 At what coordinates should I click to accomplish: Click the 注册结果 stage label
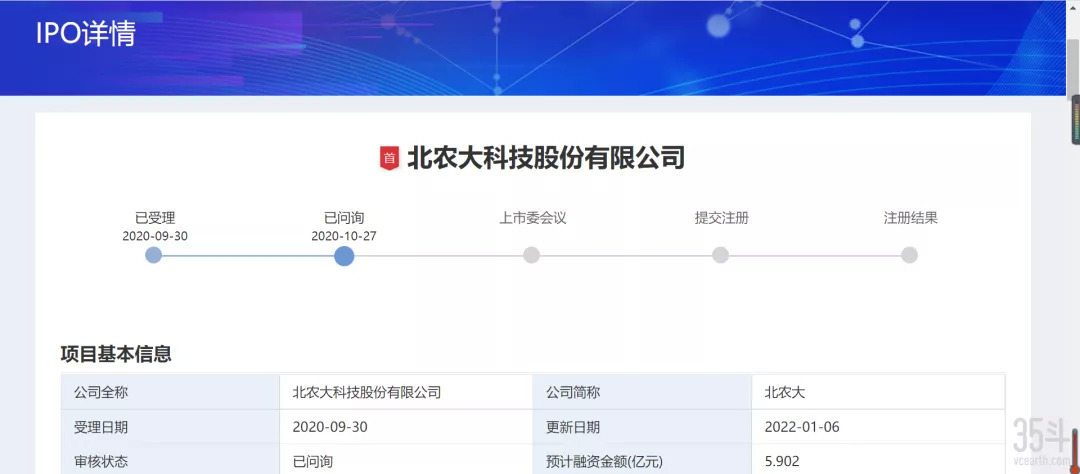pos(911,218)
